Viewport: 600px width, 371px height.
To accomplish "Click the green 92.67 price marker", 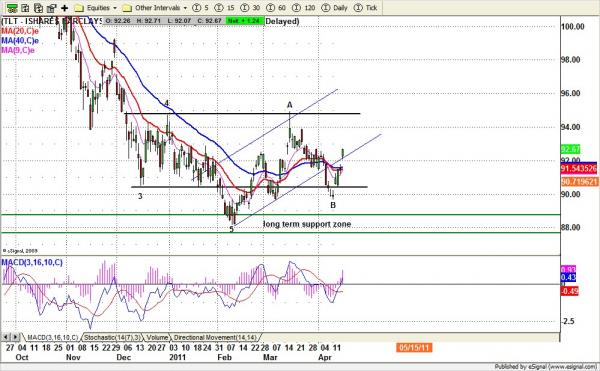I will click(570, 149).
